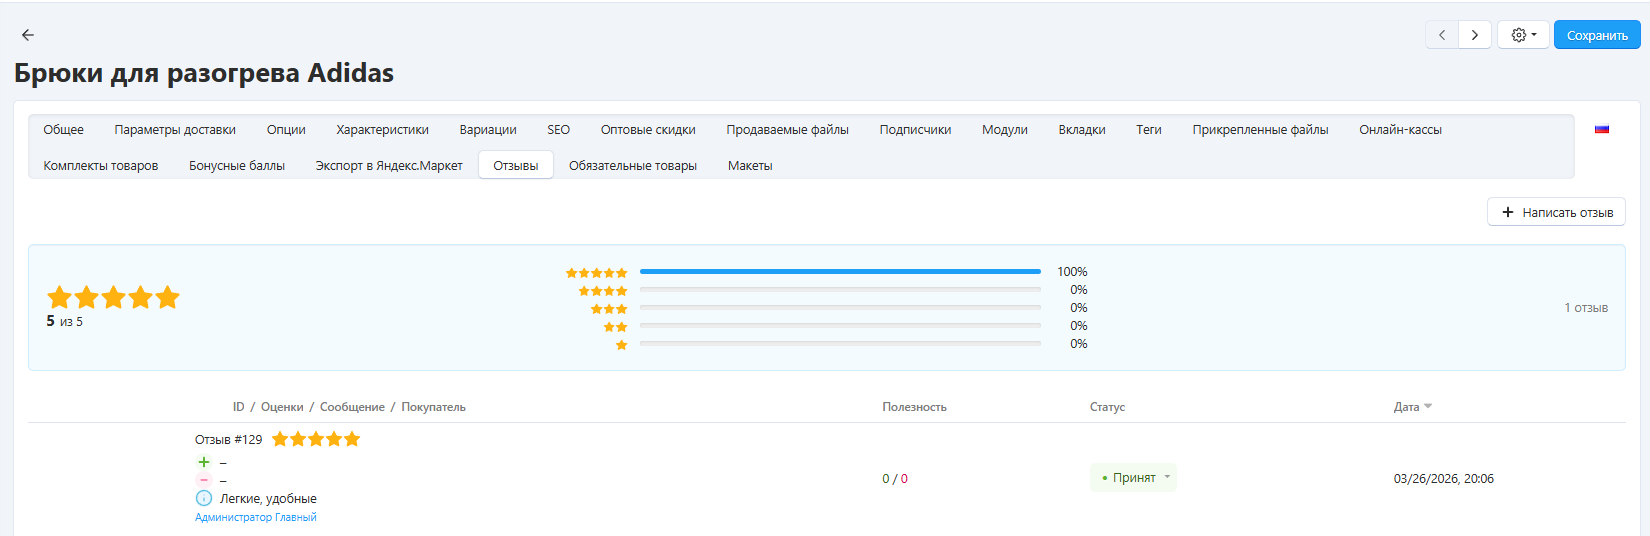The image size is (1650, 536).
Task: Open the Администратор Главный profile link
Action: coord(256,517)
